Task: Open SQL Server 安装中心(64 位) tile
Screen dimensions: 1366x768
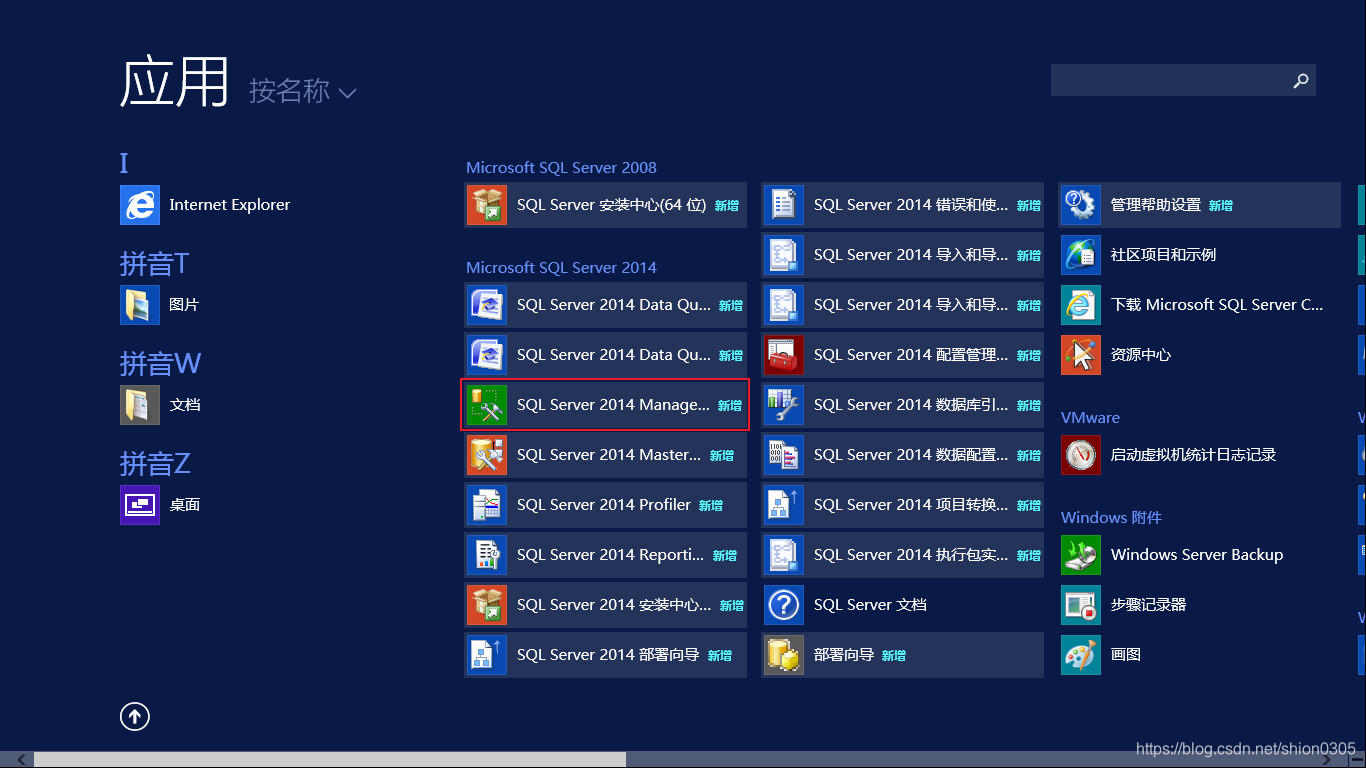Action: (x=606, y=205)
